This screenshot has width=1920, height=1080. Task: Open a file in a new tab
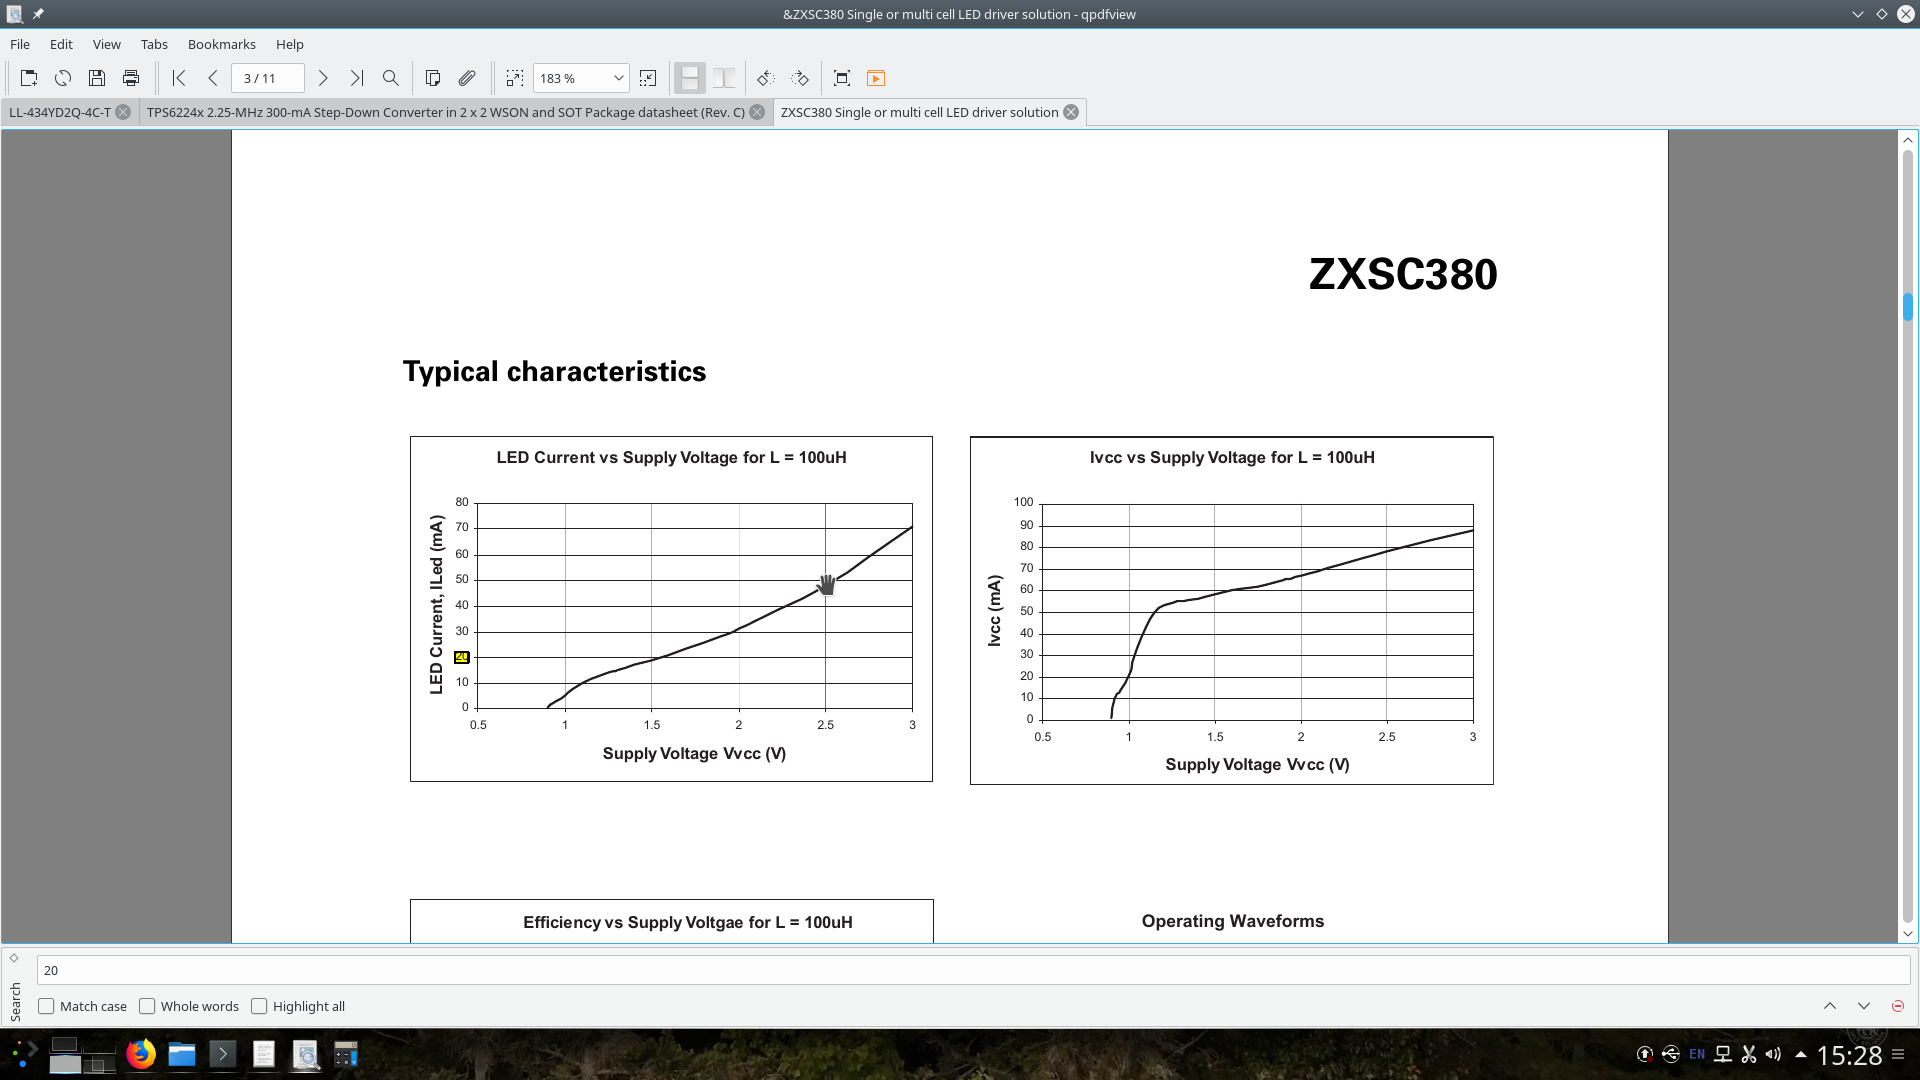point(29,78)
